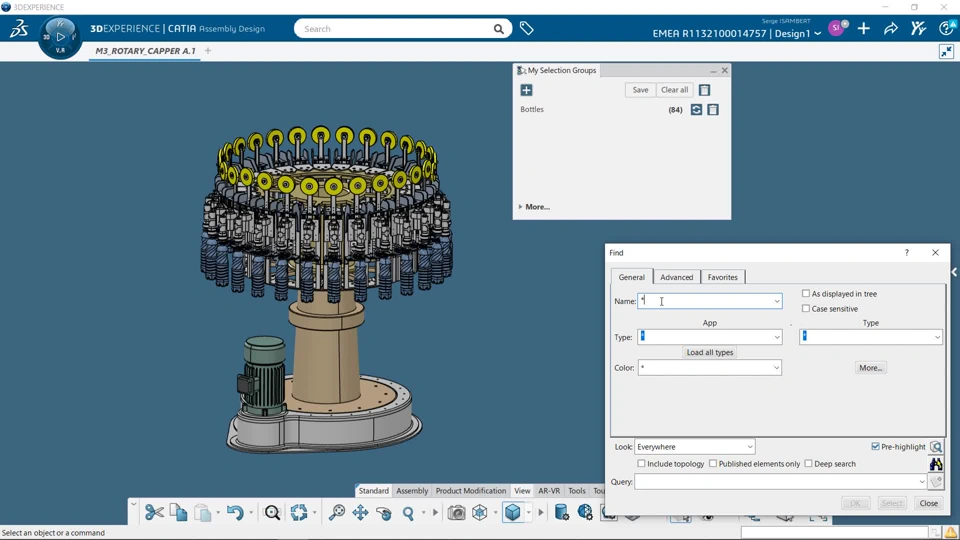Click in the top Search input field

[x=396, y=29]
